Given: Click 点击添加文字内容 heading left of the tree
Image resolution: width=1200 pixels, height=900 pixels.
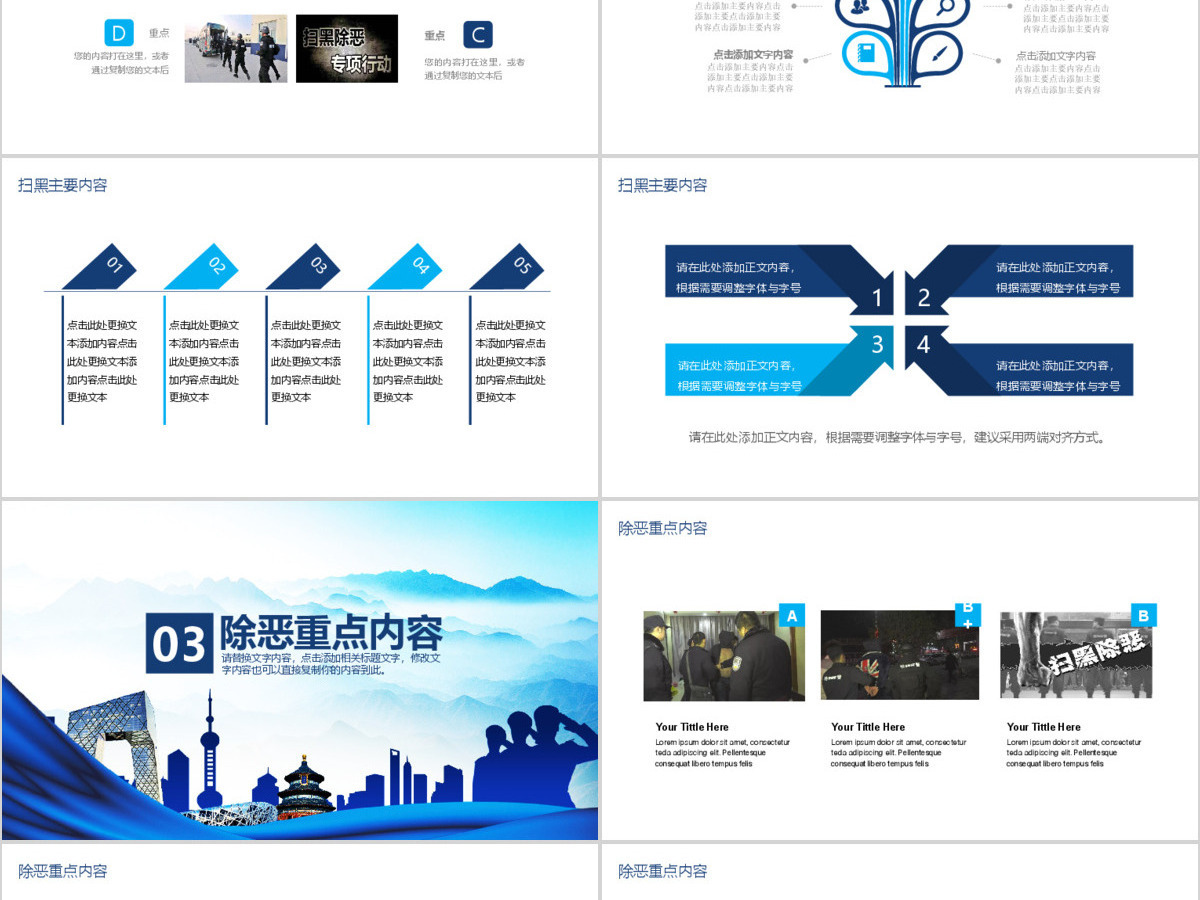Looking at the screenshot, I should [x=753, y=55].
